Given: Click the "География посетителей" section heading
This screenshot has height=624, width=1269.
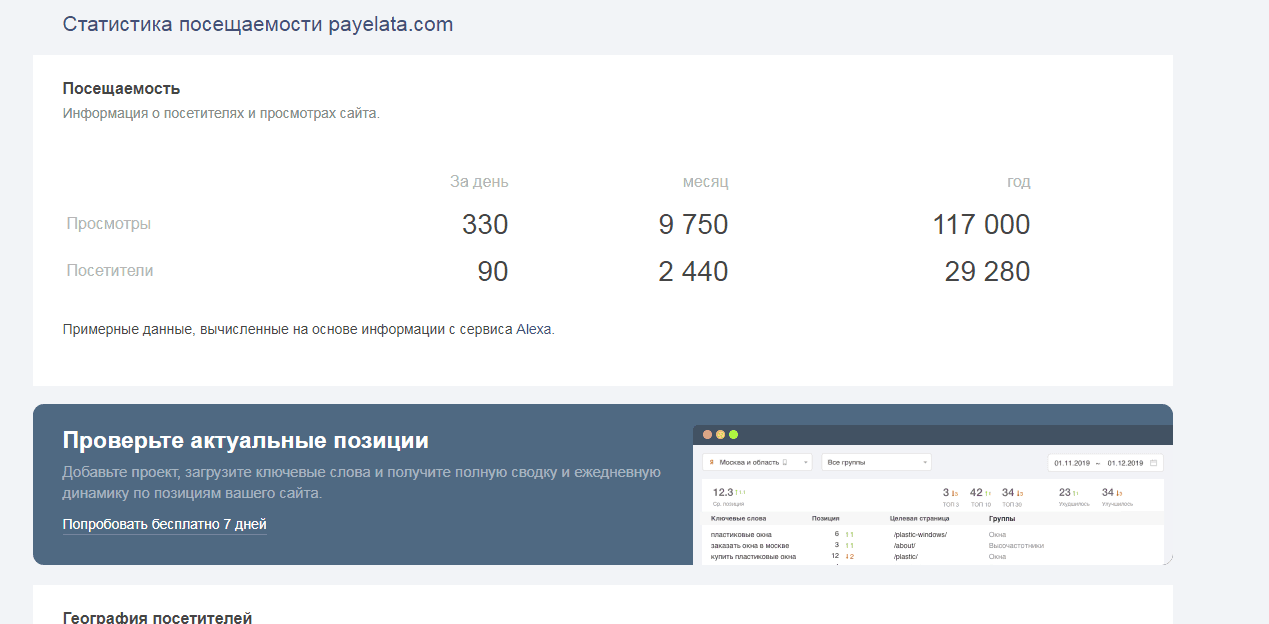Looking at the screenshot, I should pyautogui.click(x=157, y=617).
